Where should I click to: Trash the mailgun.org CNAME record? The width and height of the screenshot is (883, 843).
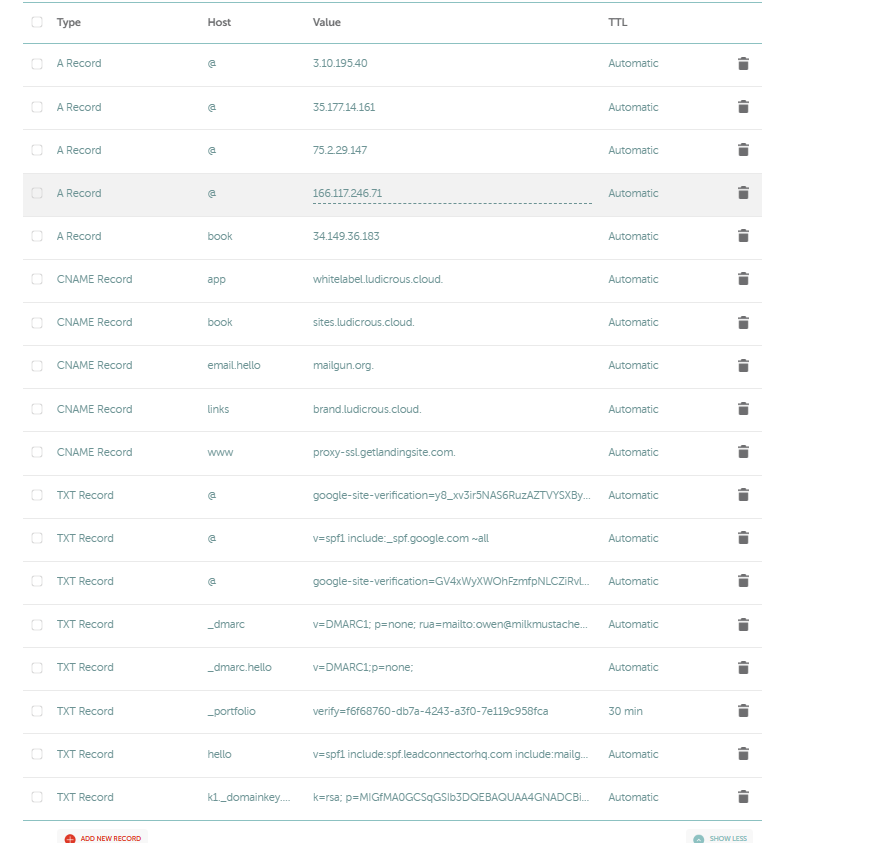tap(743, 366)
